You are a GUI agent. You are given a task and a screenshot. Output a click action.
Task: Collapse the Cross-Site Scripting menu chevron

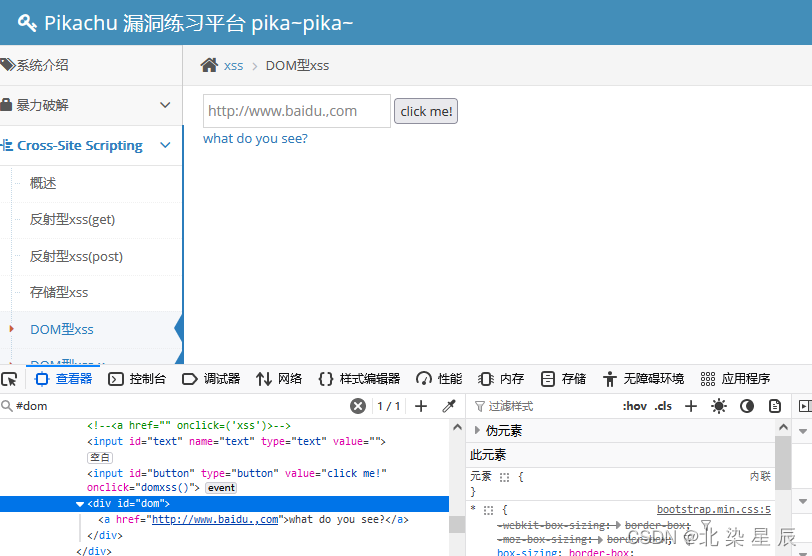tap(165, 145)
